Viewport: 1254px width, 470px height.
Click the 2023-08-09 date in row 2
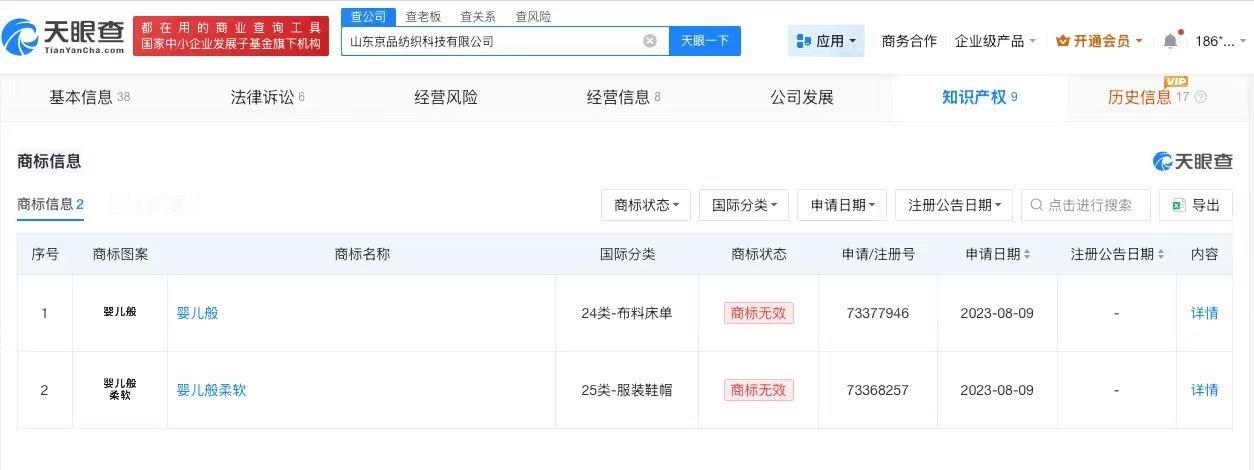[997, 390]
